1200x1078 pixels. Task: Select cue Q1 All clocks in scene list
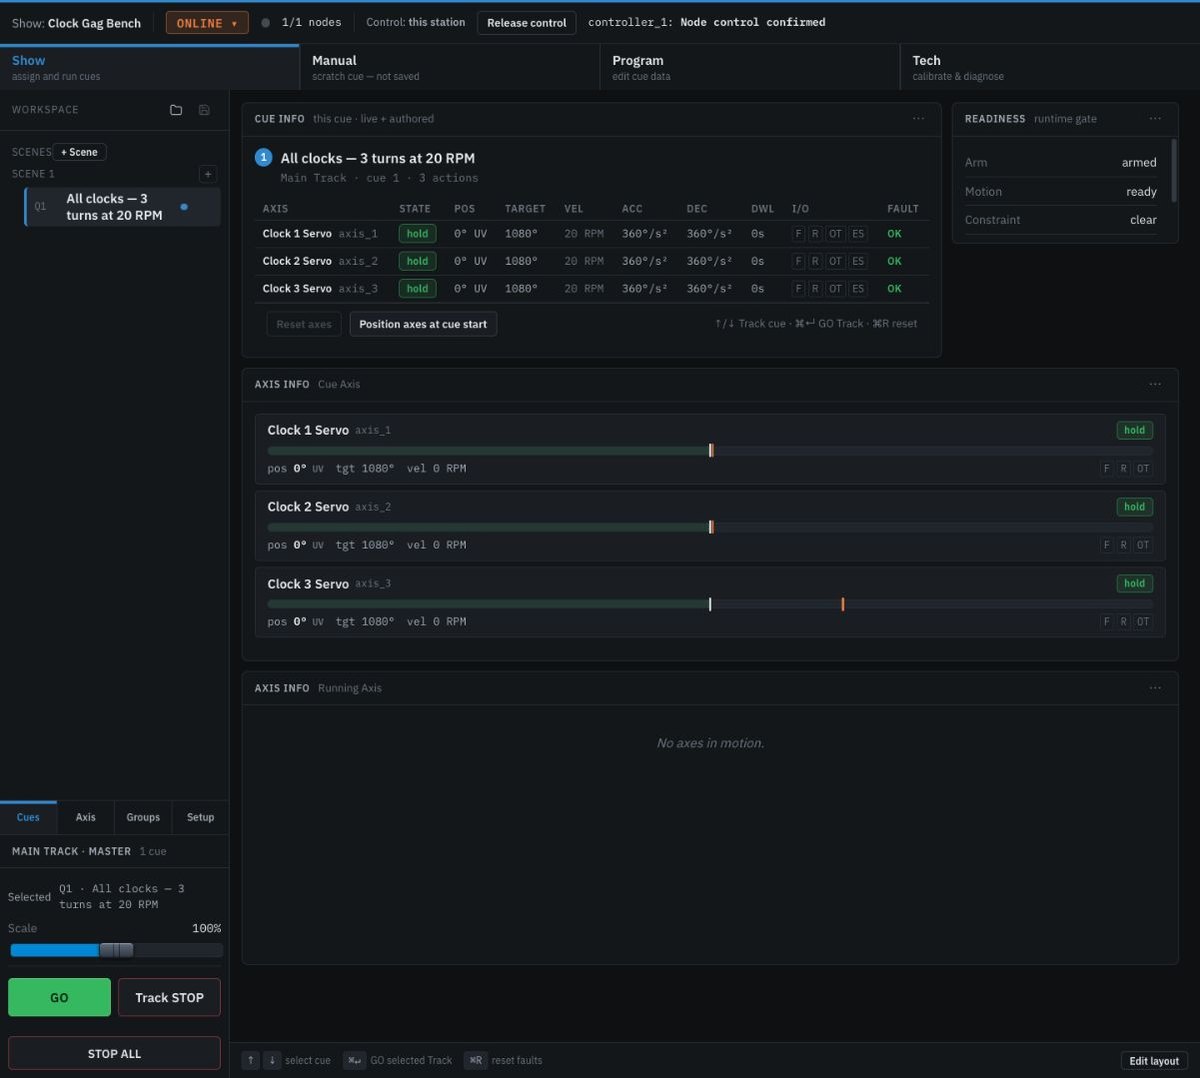click(x=122, y=207)
